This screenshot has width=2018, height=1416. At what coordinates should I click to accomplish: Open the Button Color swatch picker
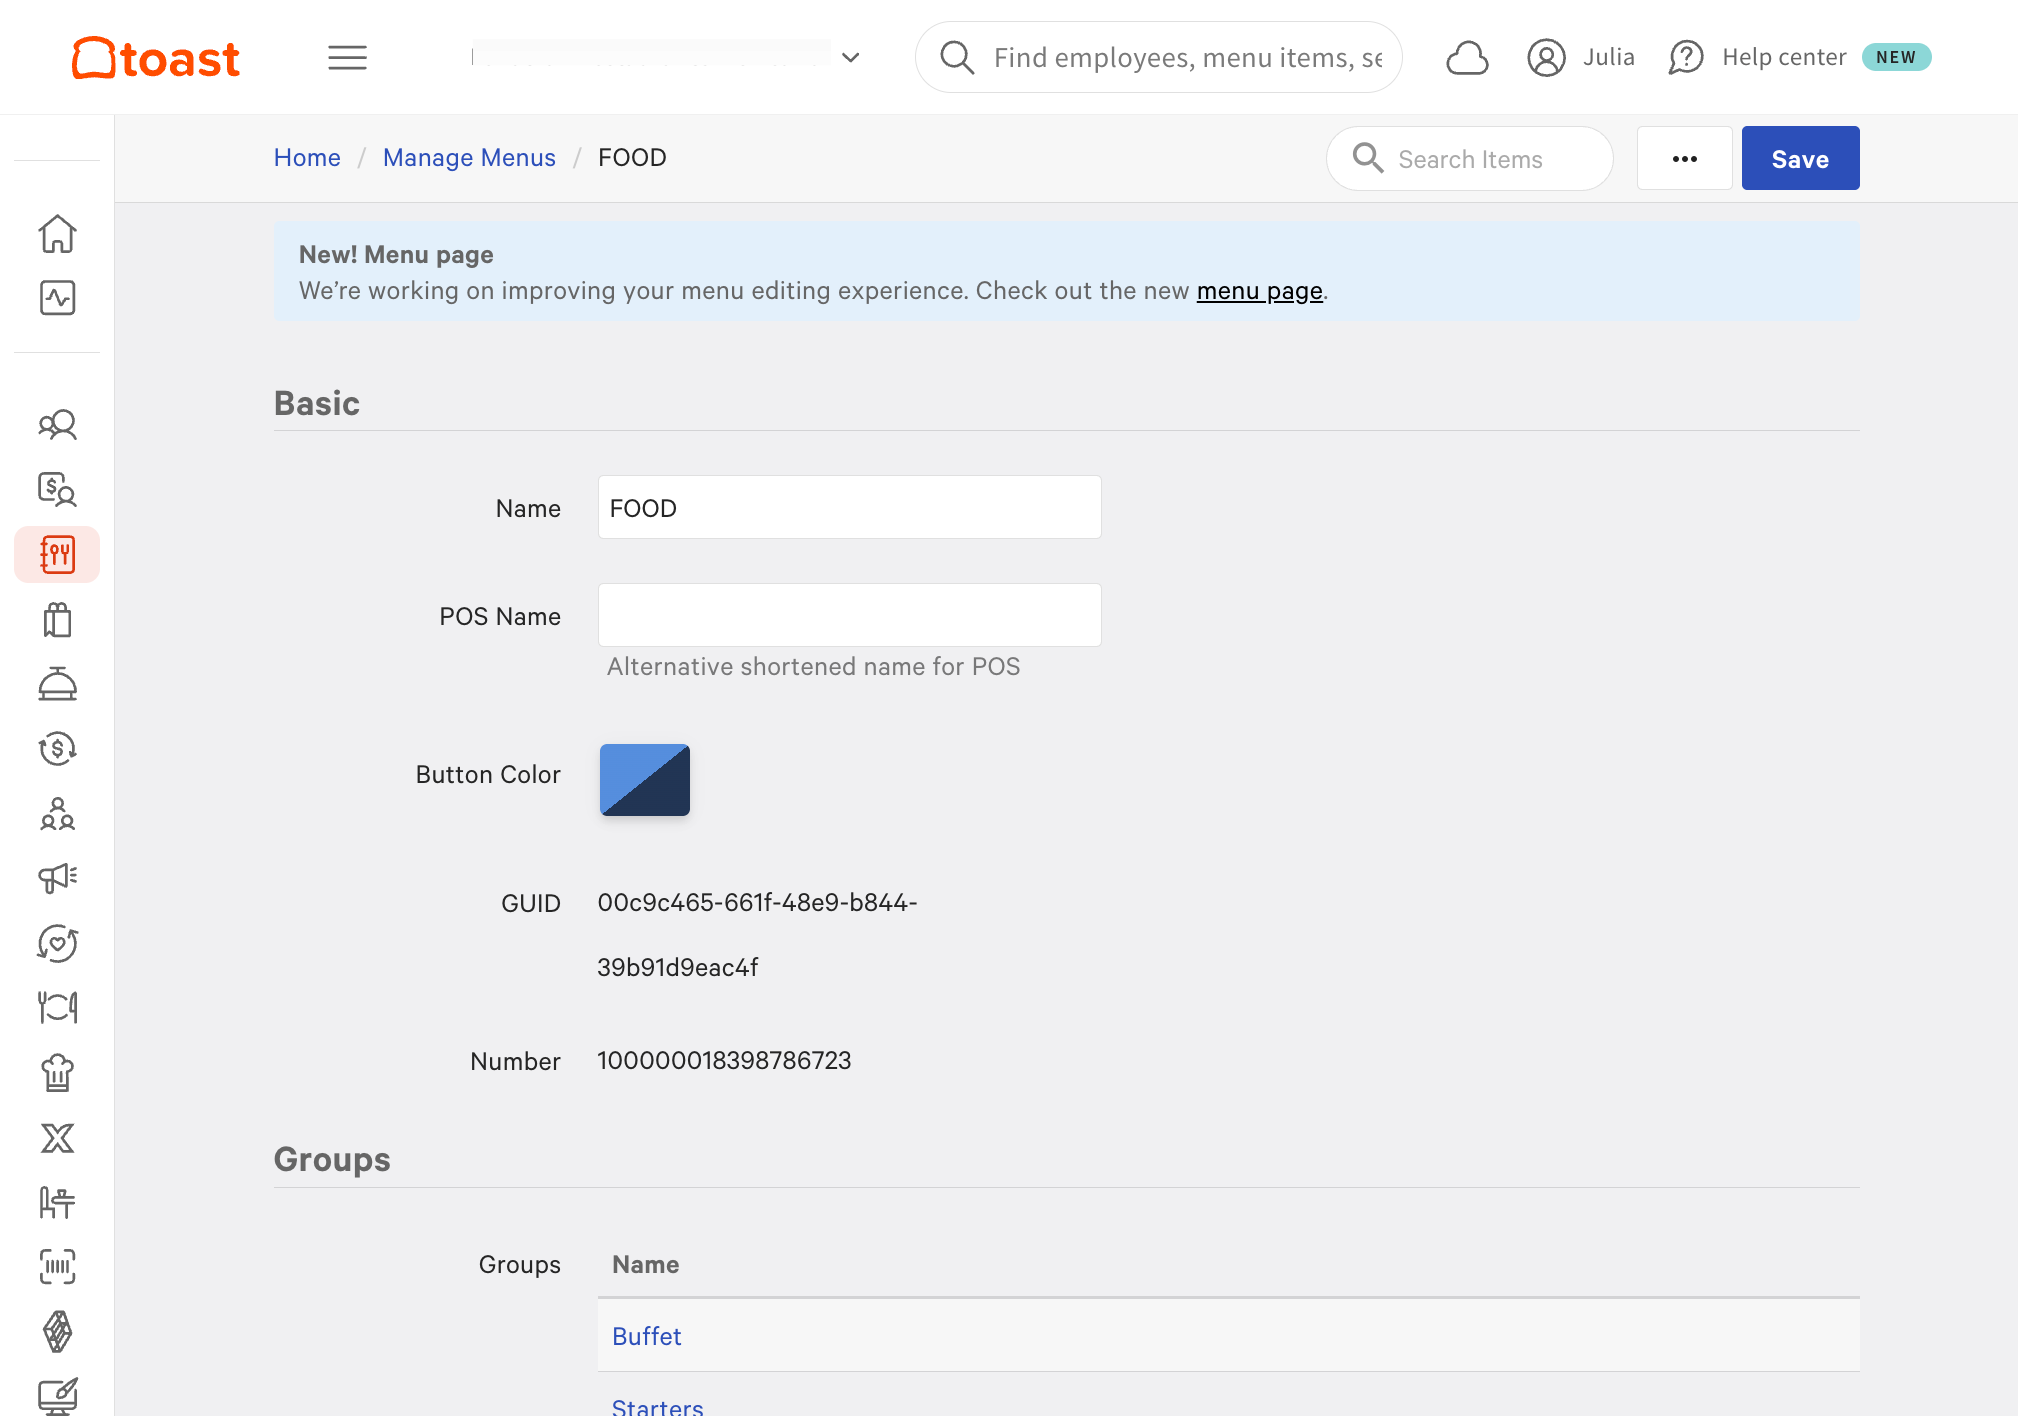[645, 780]
